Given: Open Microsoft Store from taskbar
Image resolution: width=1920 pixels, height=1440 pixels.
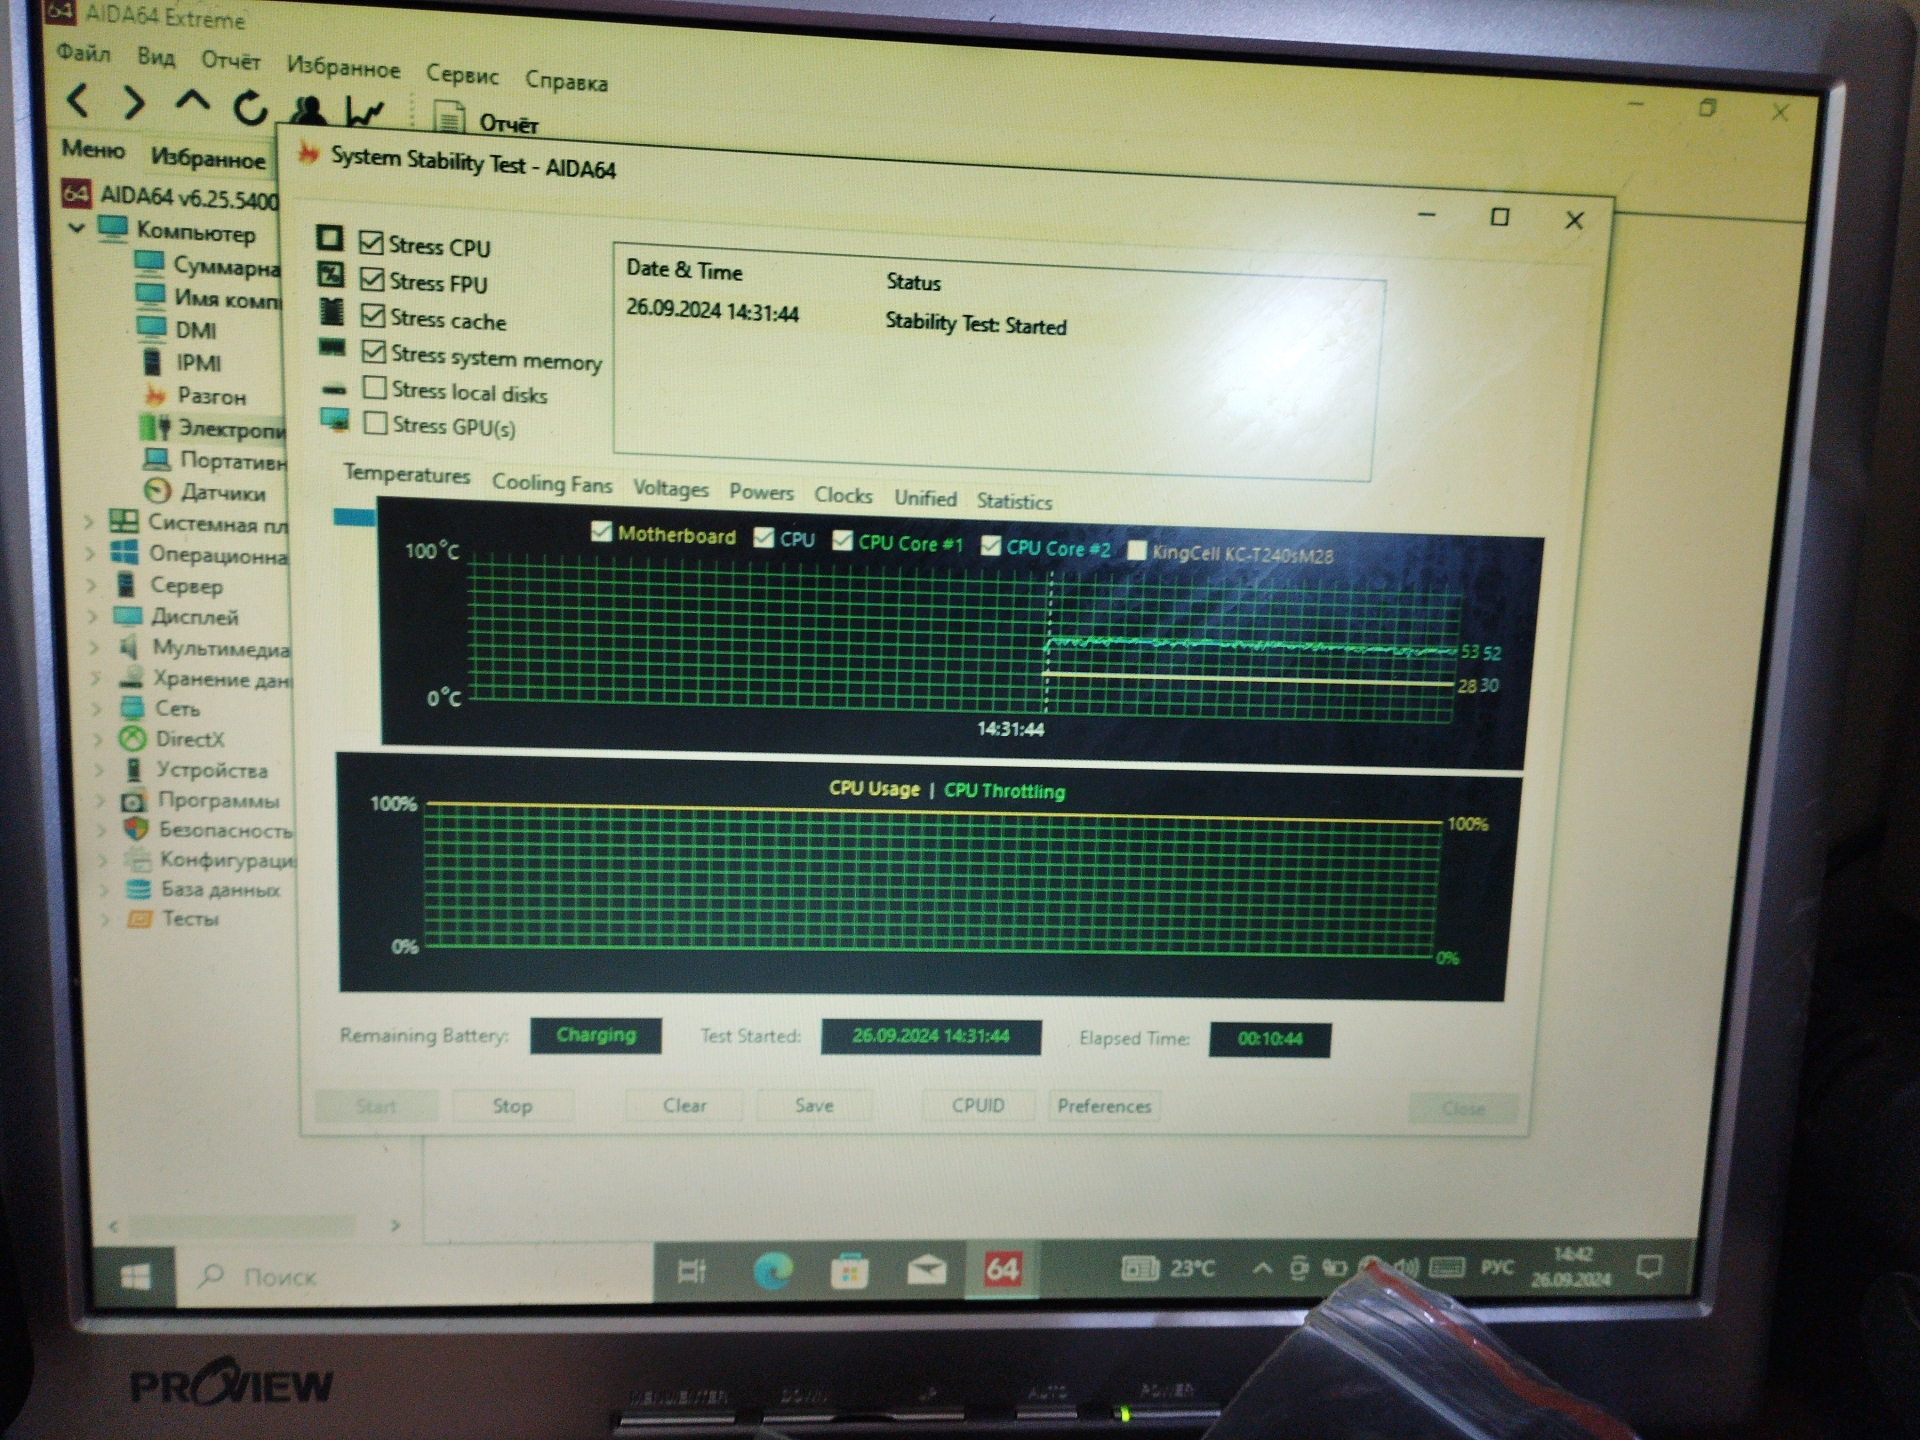Looking at the screenshot, I should 849,1271.
